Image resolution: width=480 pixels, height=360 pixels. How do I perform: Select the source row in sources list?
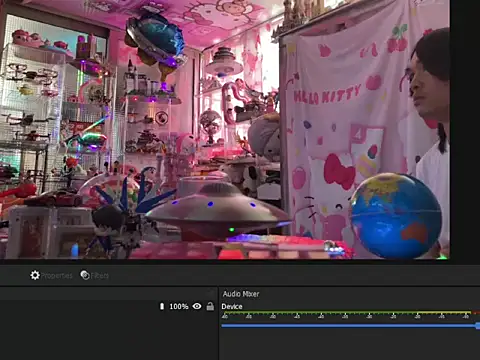tap(109, 306)
